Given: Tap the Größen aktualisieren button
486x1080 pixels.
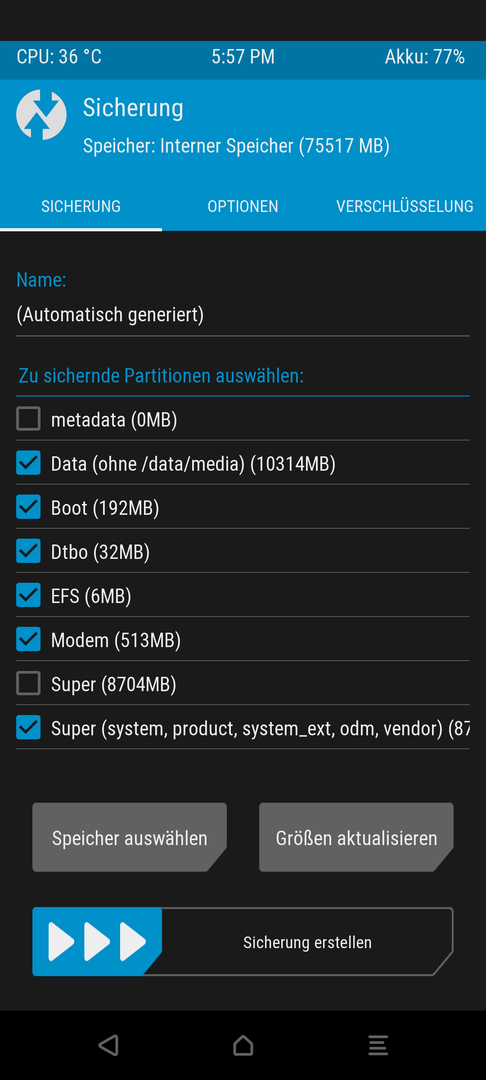Looking at the screenshot, I should [x=357, y=838].
